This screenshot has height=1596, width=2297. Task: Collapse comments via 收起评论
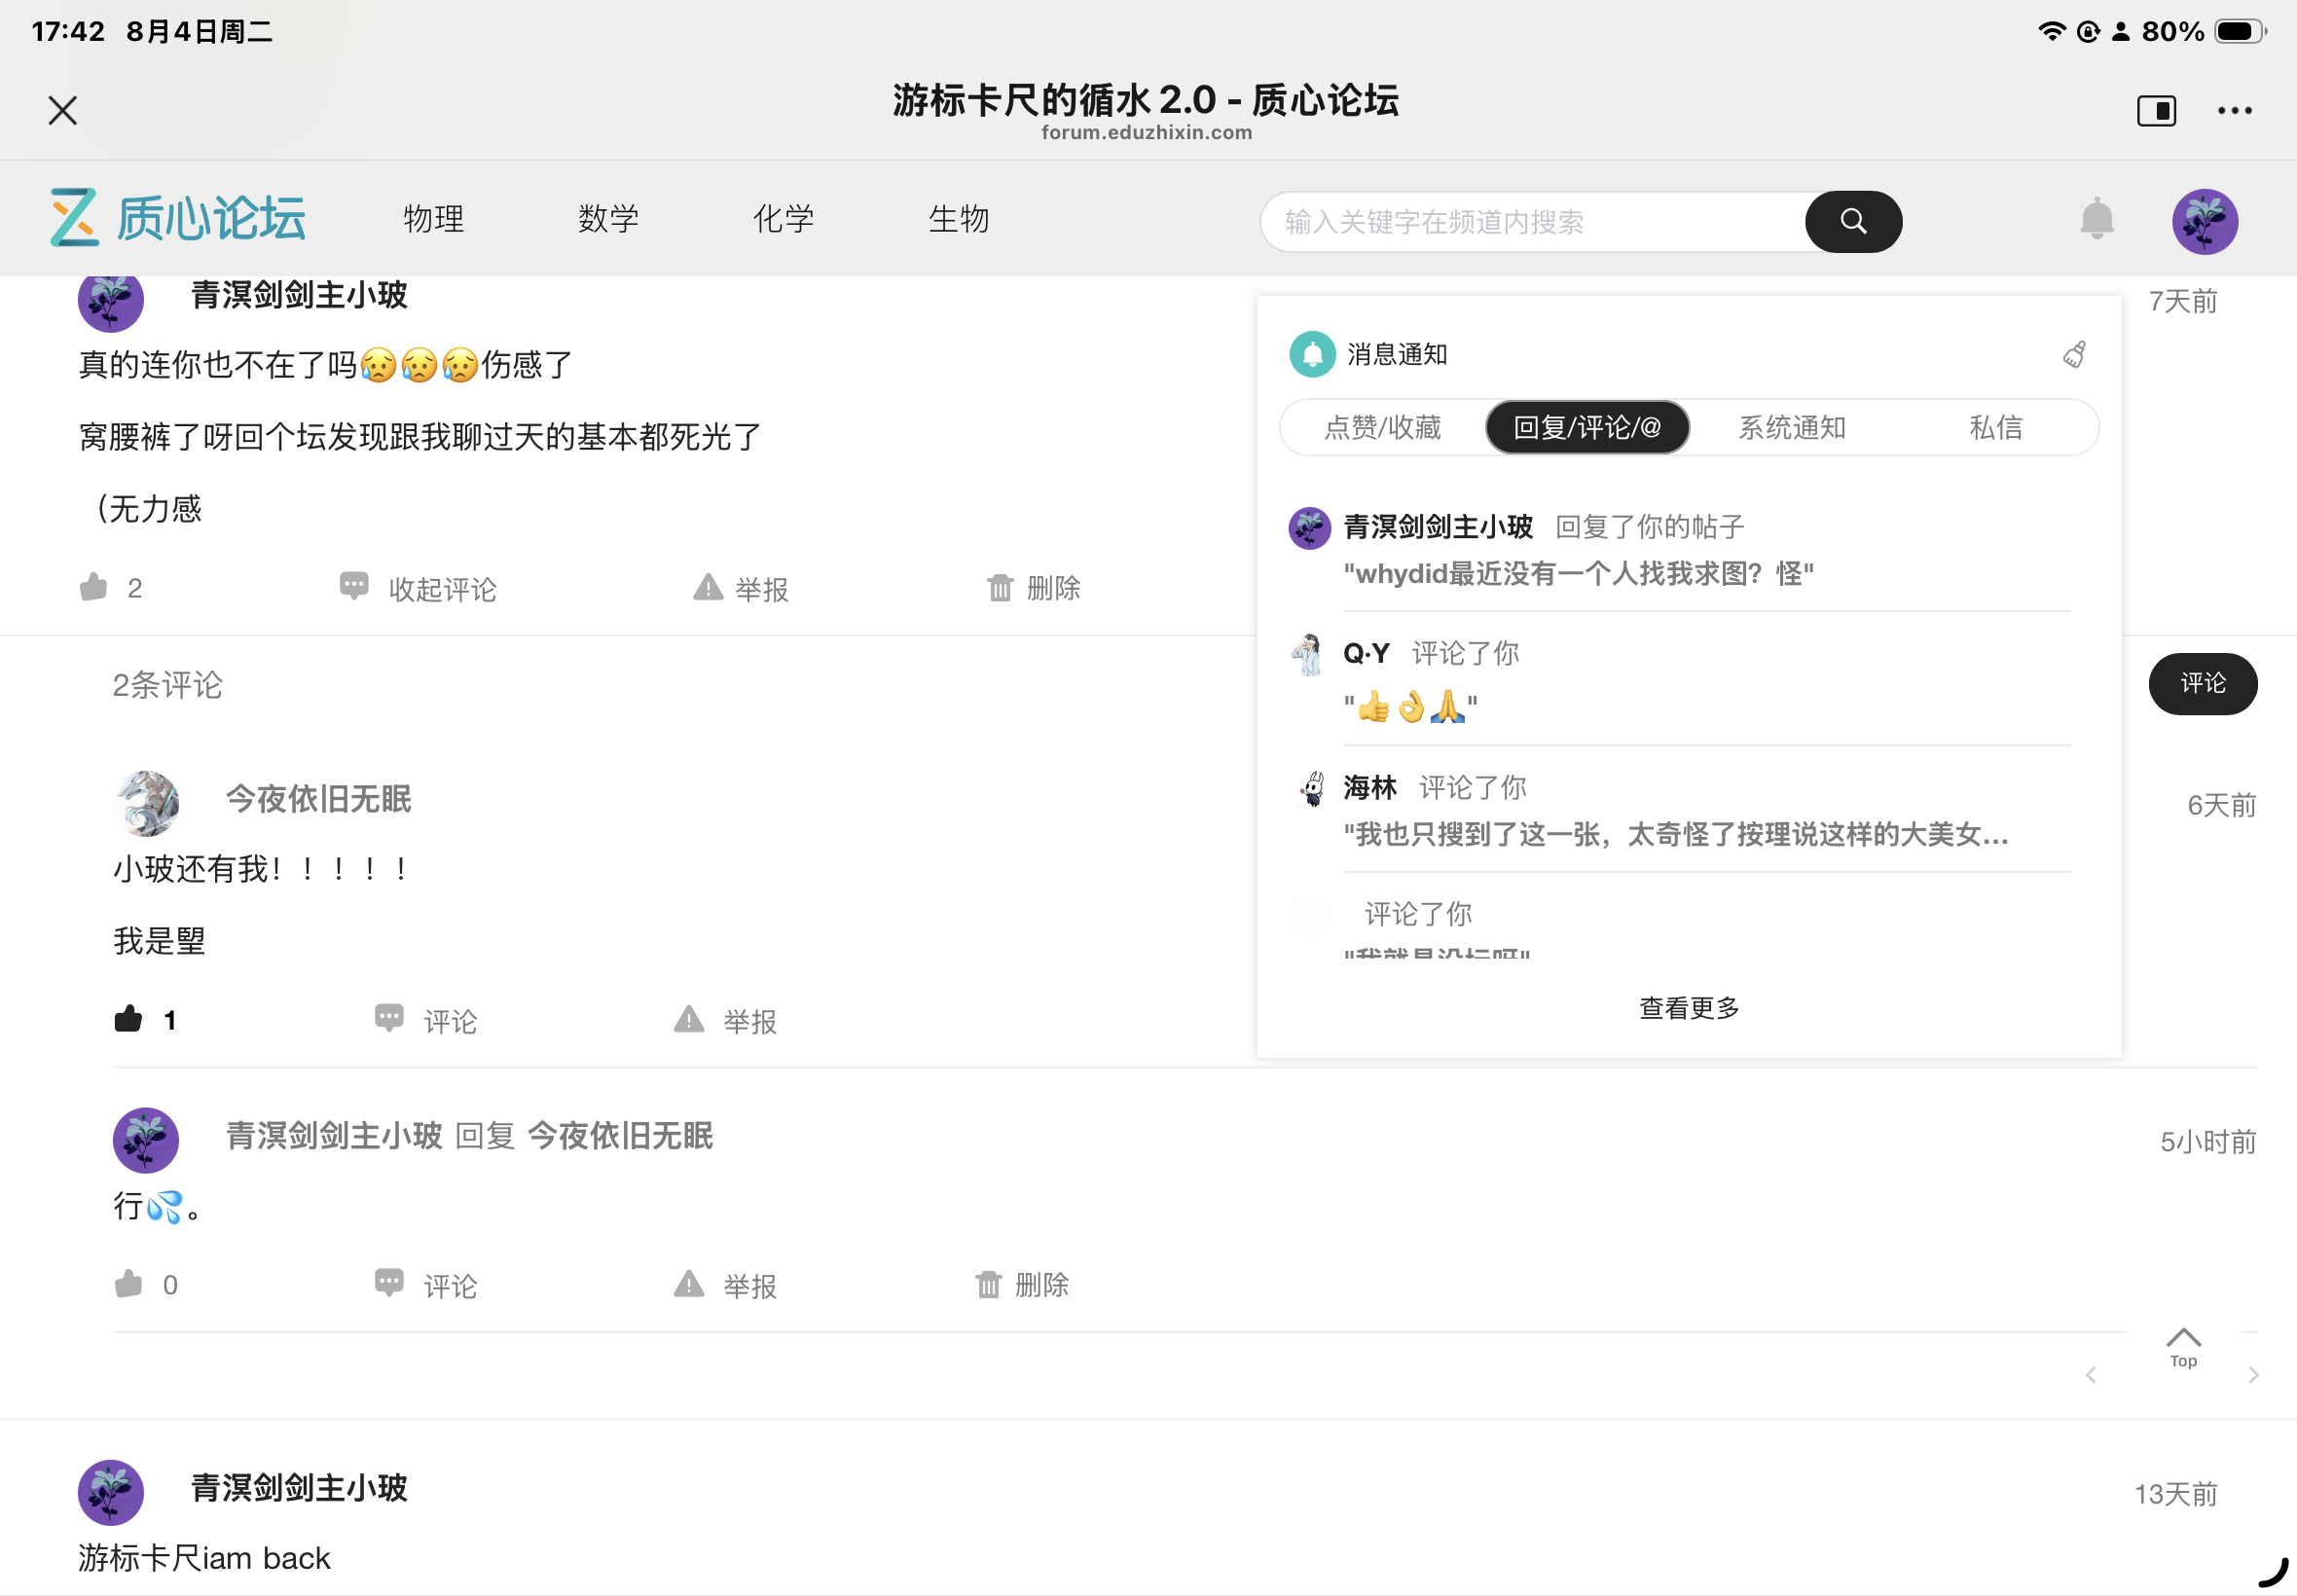tap(418, 588)
